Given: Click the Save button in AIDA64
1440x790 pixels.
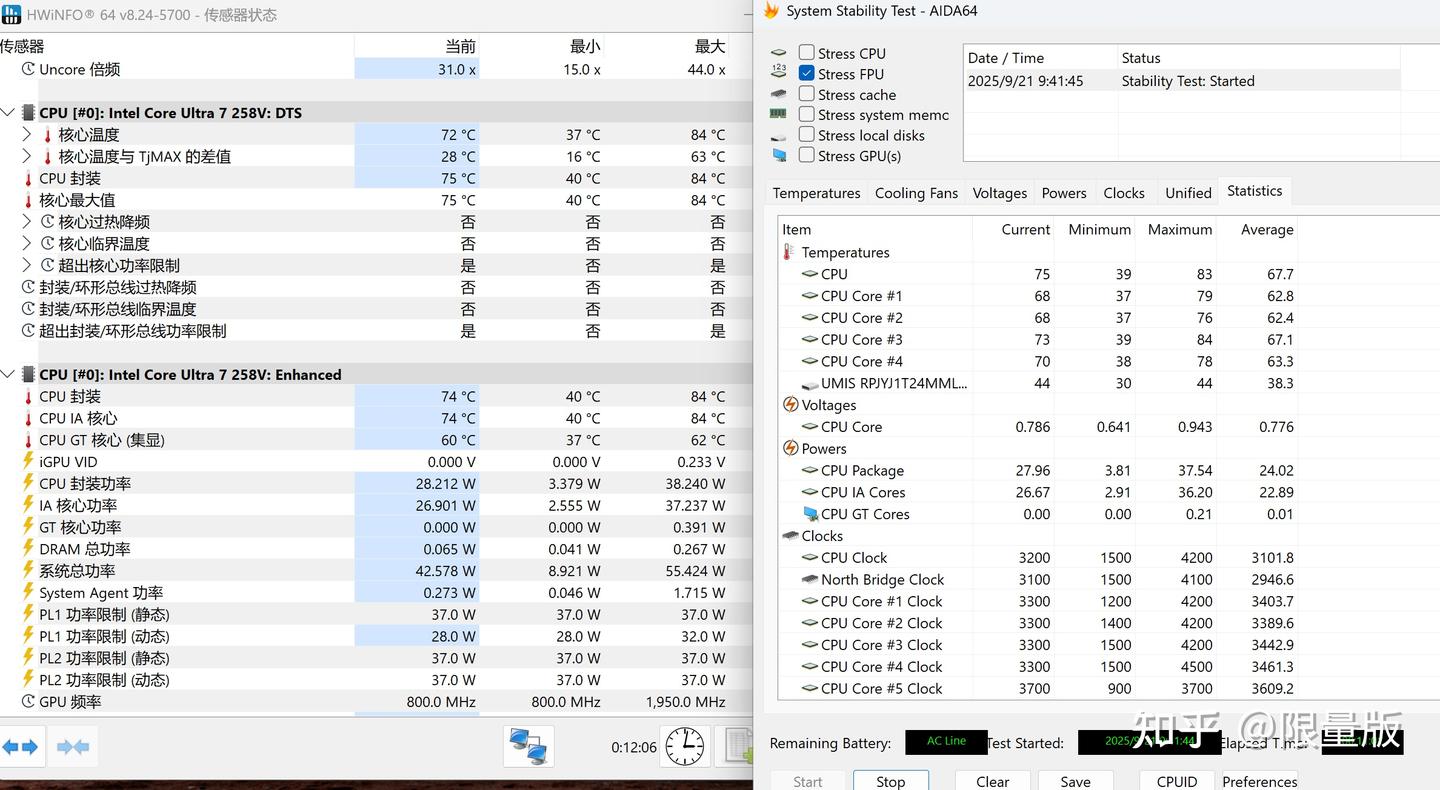Looking at the screenshot, I should 1075,781.
